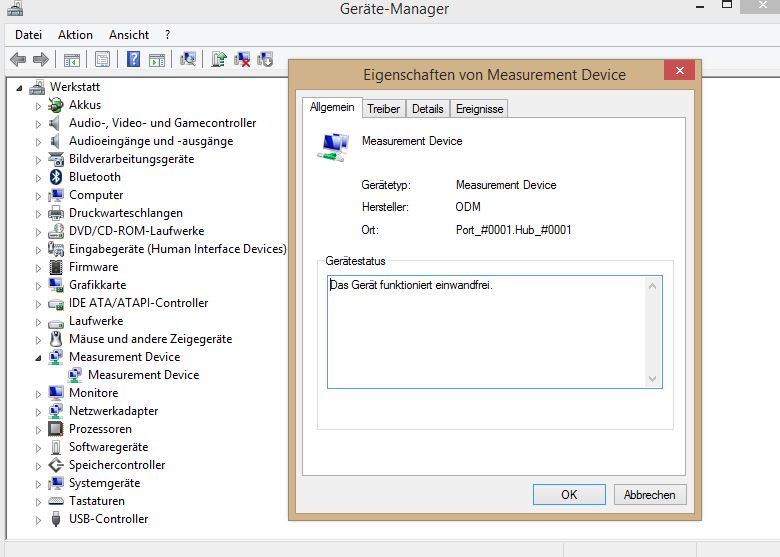Viewport: 780px width, 557px height.
Task: Confirm dialog with OK button
Action: pos(569,494)
